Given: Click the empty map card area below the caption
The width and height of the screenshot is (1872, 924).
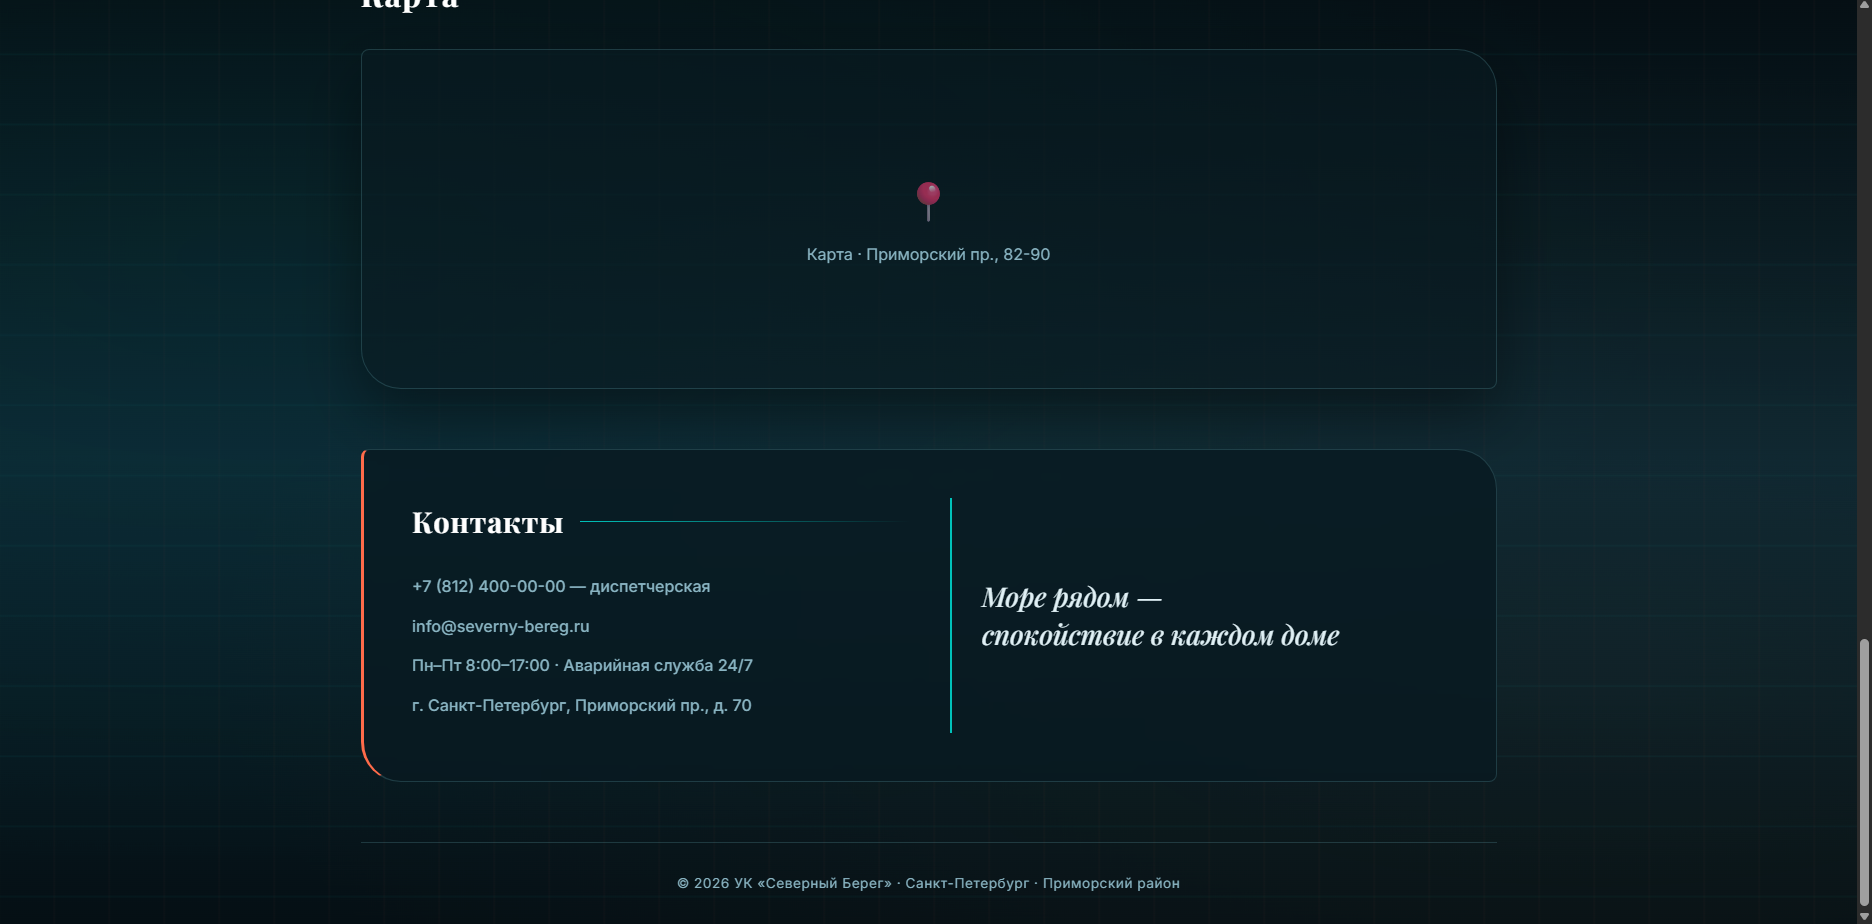Looking at the screenshot, I should (928, 330).
